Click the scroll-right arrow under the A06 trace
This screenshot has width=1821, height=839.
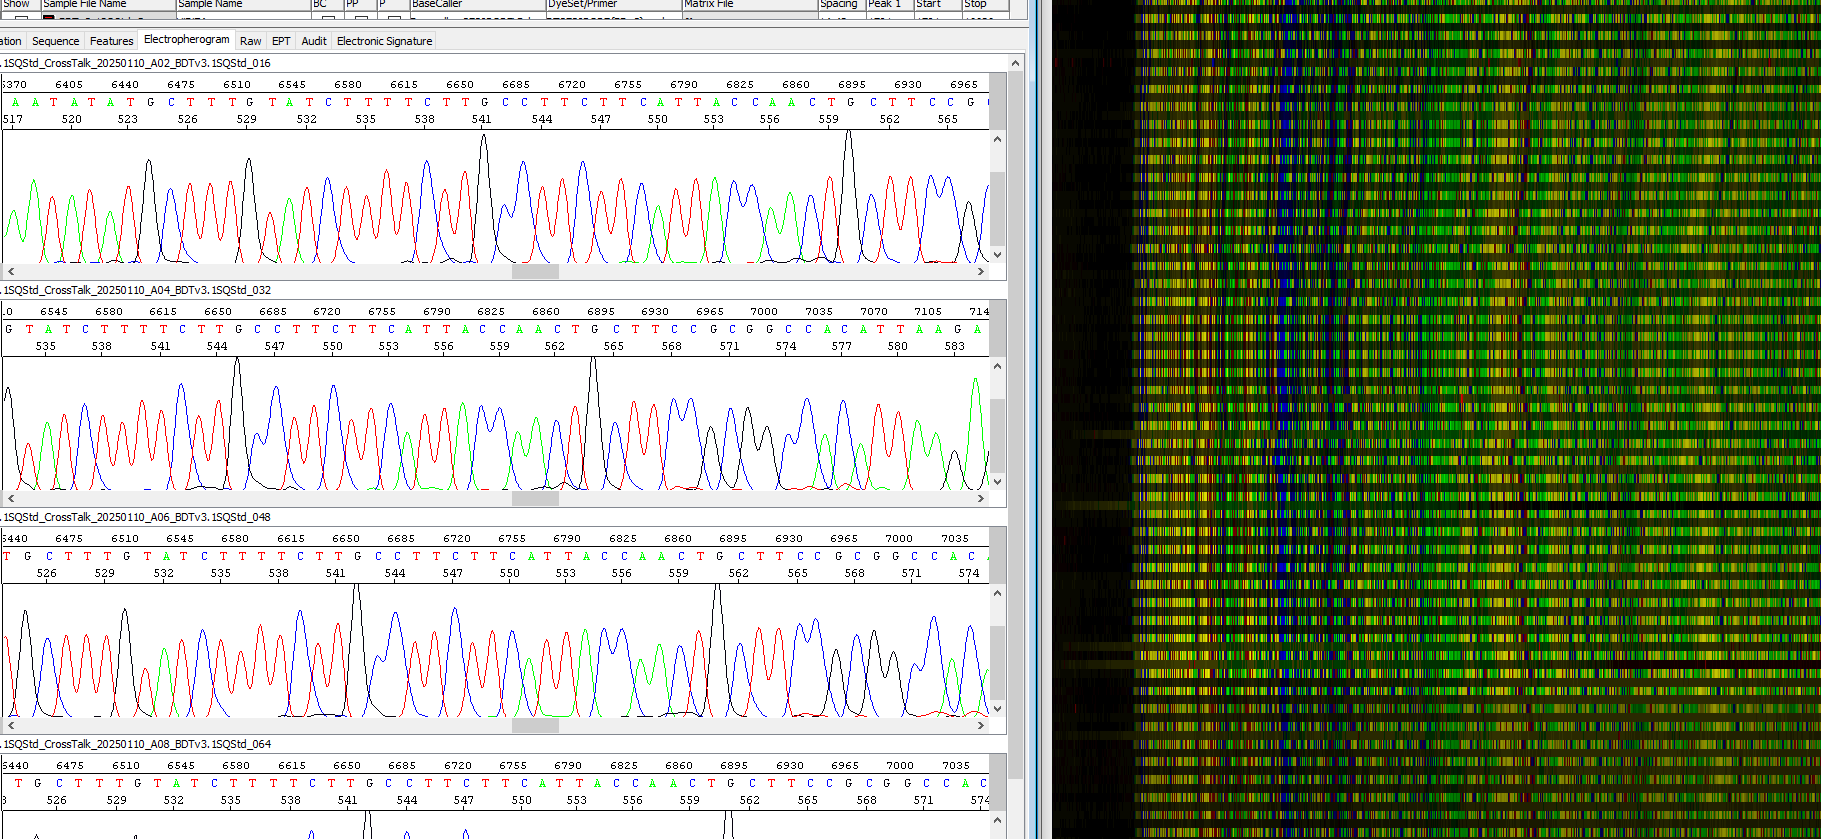pos(981,725)
